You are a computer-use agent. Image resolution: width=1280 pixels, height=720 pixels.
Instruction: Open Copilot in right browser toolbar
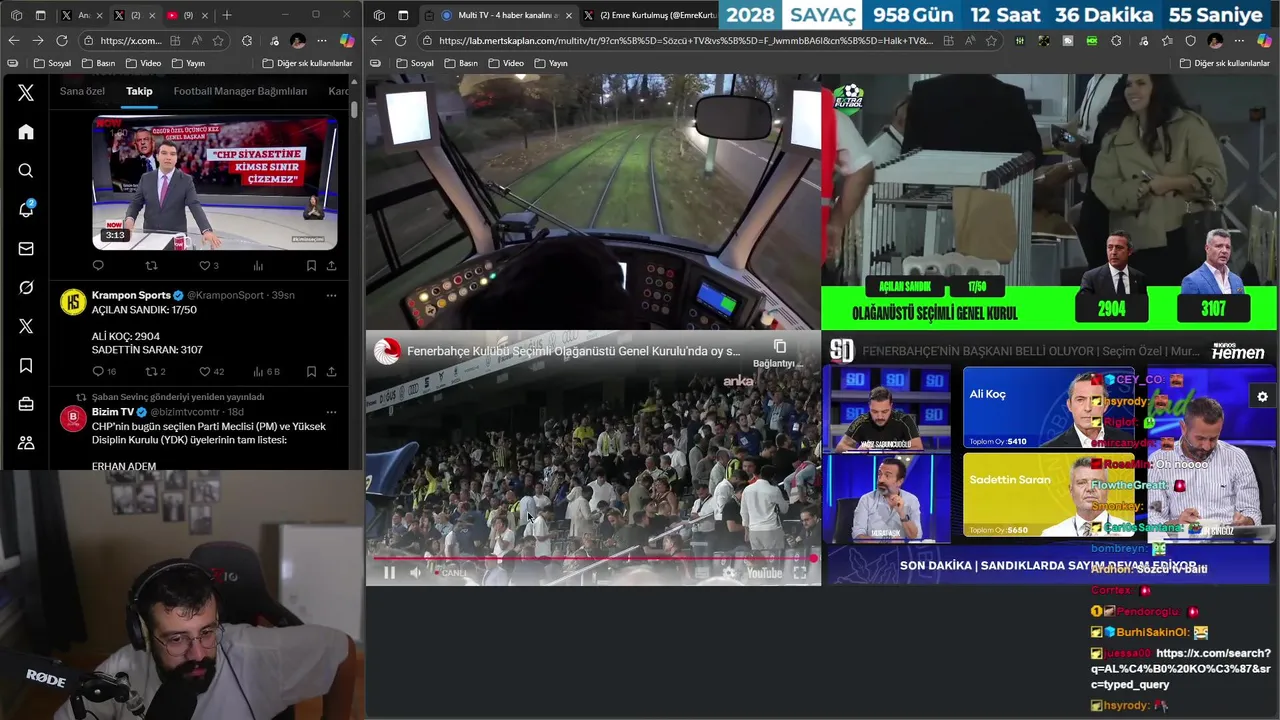point(1265,40)
